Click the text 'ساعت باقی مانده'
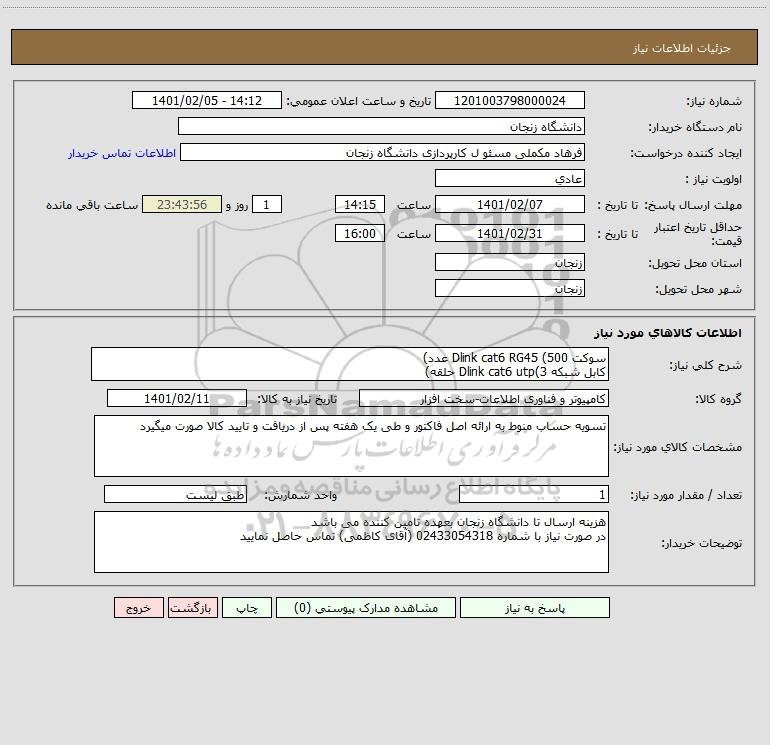 [92, 205]
